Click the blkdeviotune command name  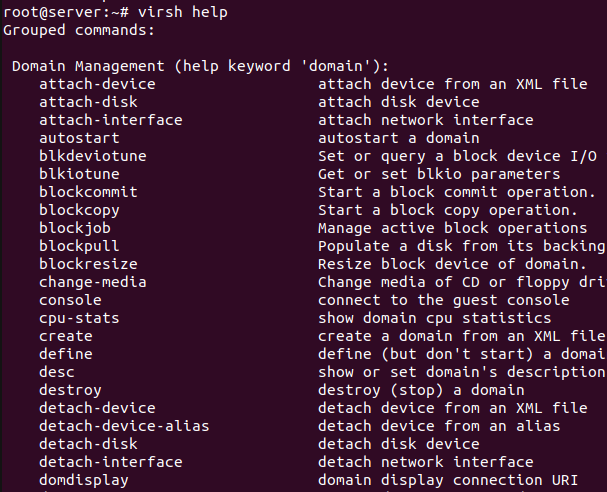click(x=93, y=156)
